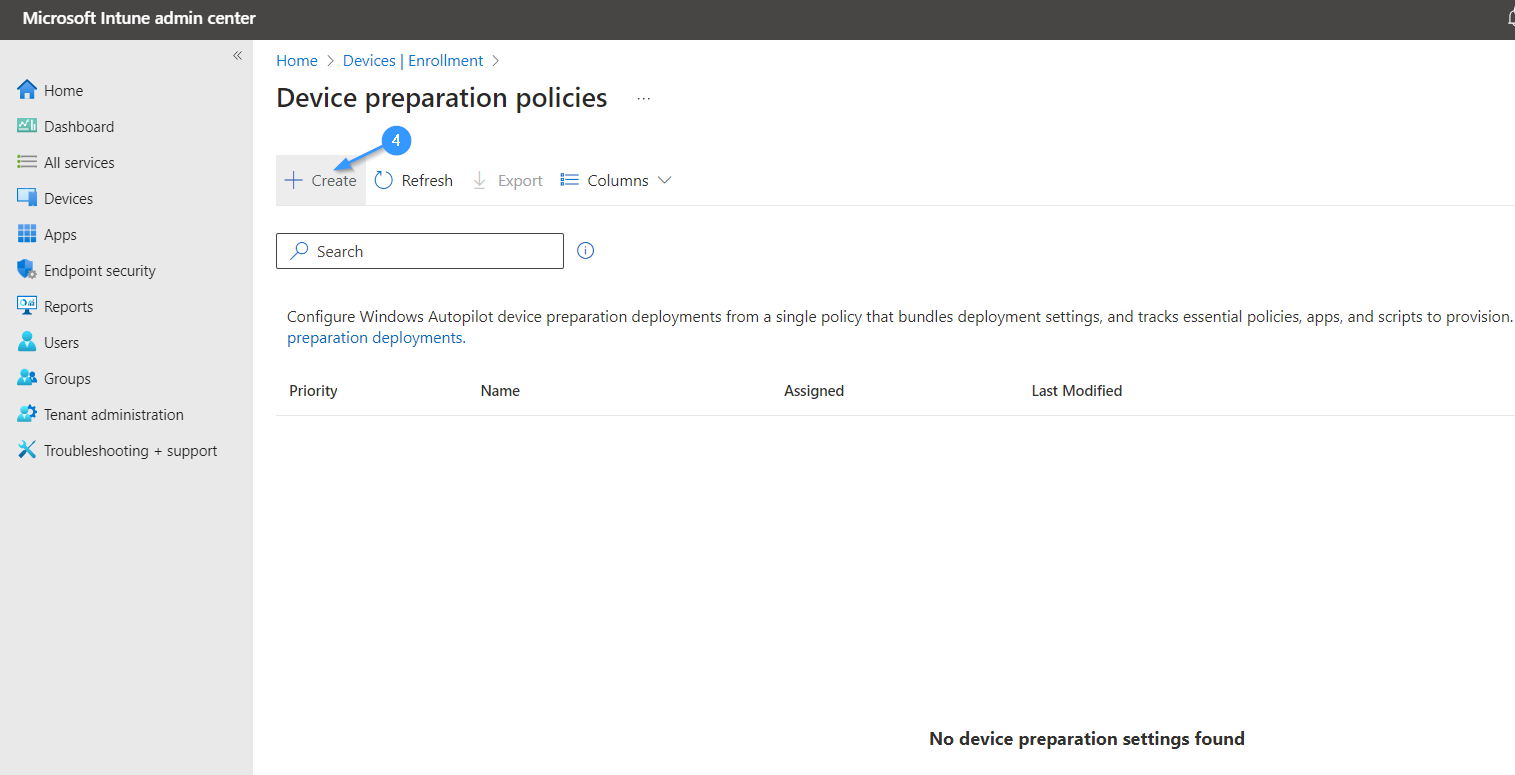Click the Reports icon in sidebar
The image size is (1515, 775).
coord(27,306)
